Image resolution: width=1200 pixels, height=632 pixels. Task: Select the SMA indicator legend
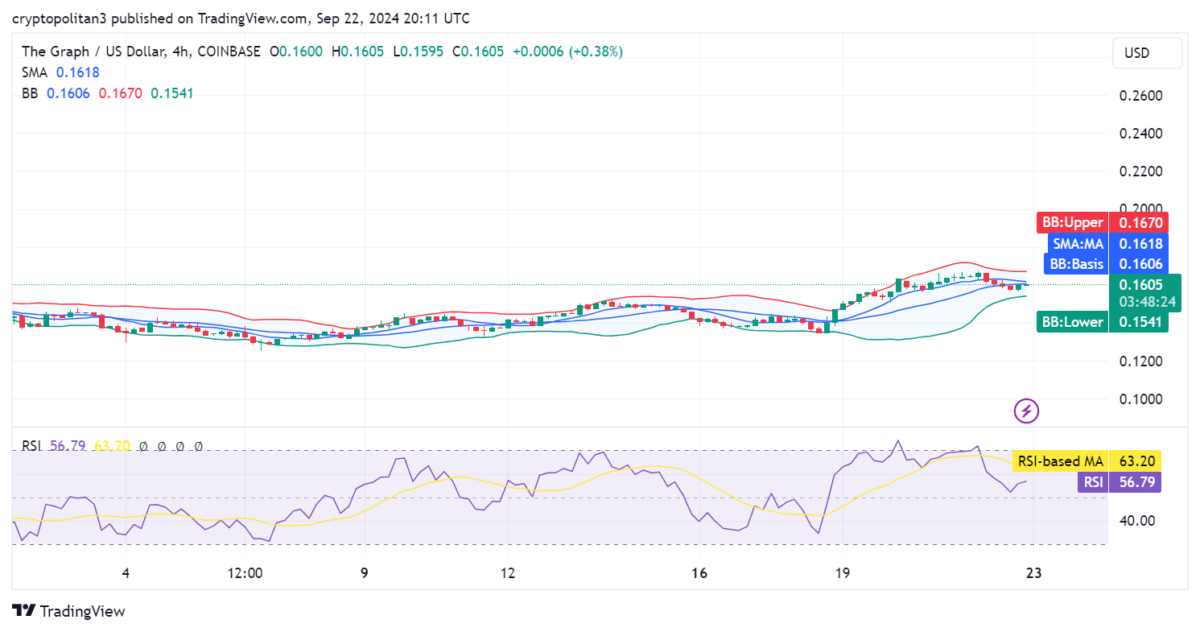tap(60, 72)
